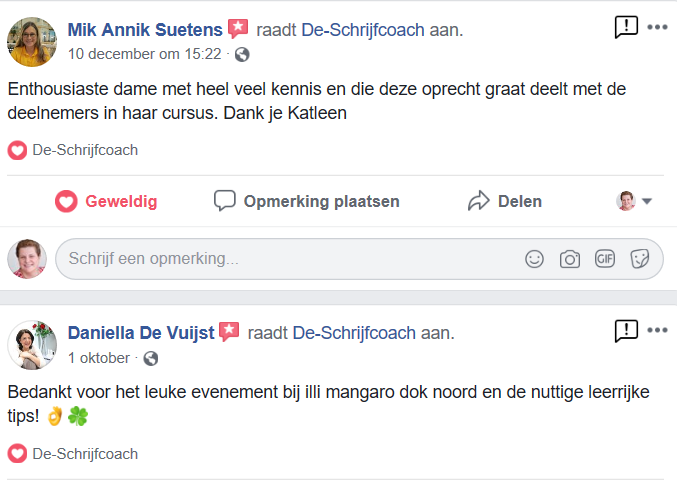Click the '10 december om 15:22' timestamp
Image resolution: width=677 pixels, height=481 pixels.
(146, 54)
